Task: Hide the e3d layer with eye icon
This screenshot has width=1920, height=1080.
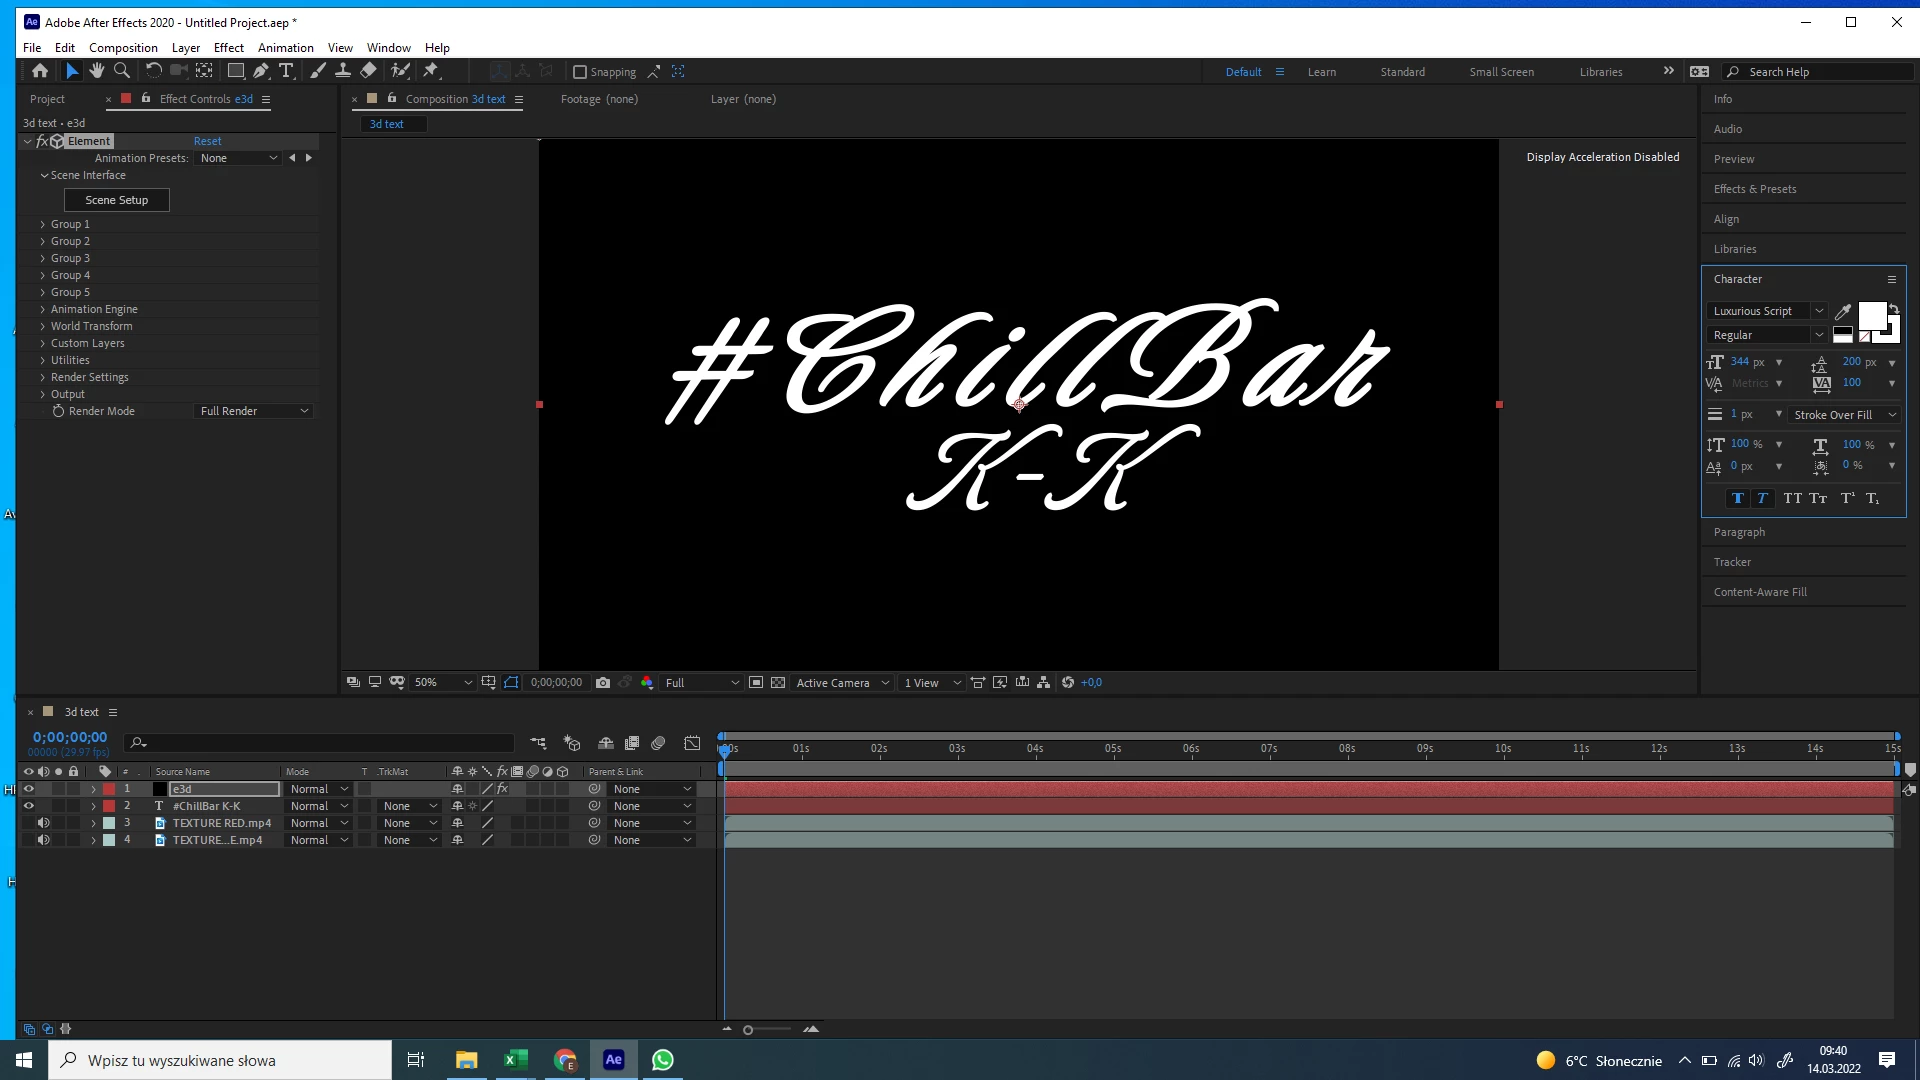Action: pos(28,789)
